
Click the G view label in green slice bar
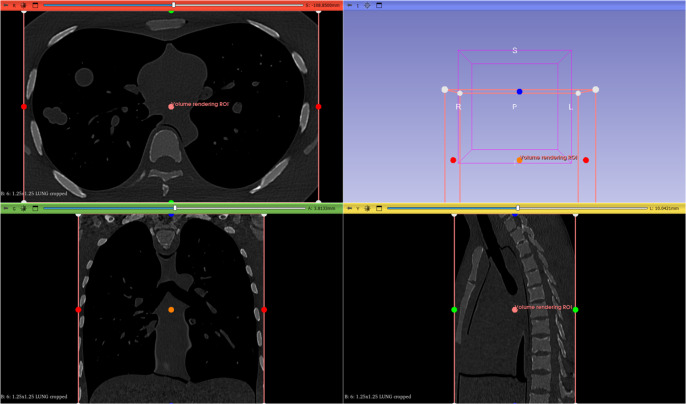(x=14, y=208)
